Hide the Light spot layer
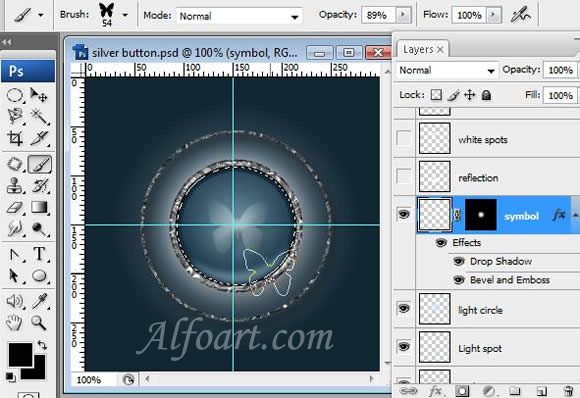The image size is (580, 398). point(404,347)
